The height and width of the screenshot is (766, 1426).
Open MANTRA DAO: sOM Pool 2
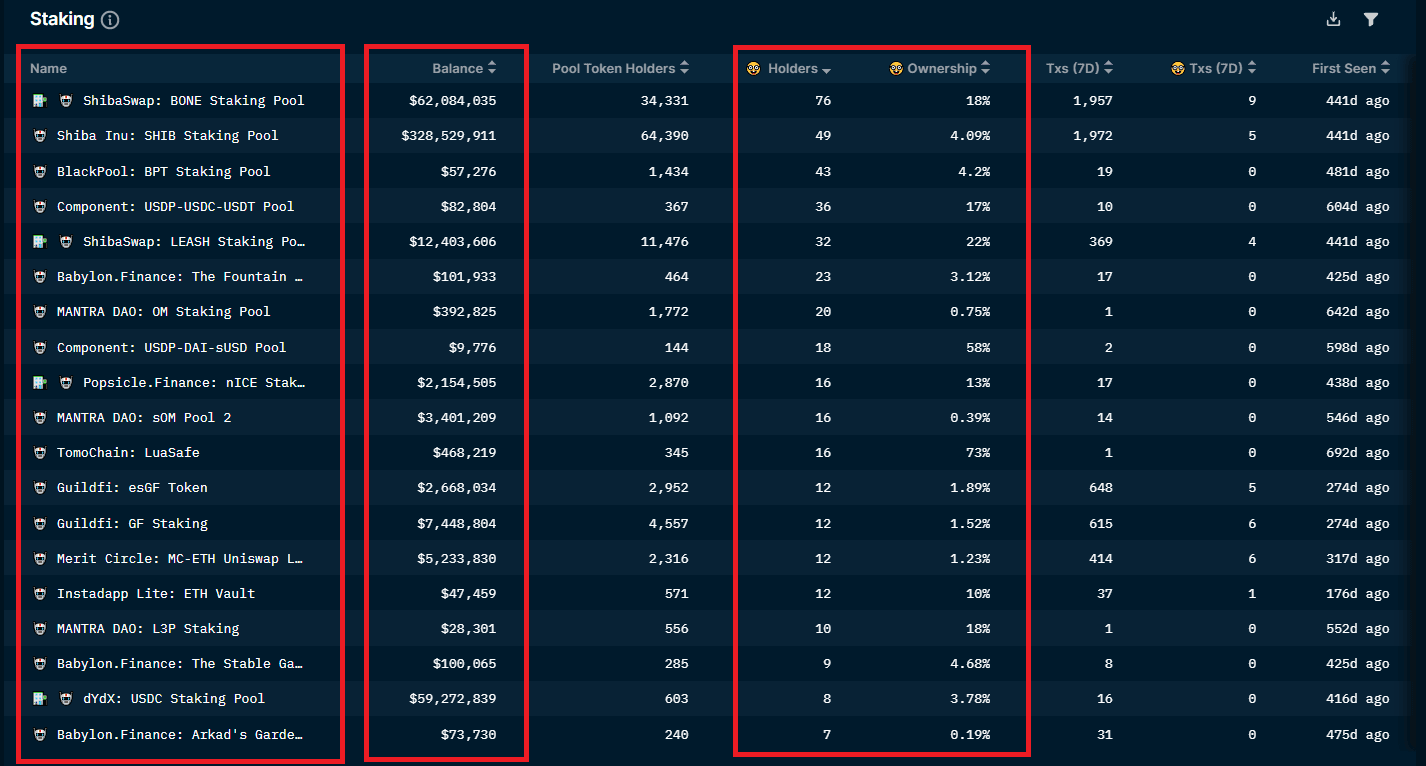click(144, 418)
